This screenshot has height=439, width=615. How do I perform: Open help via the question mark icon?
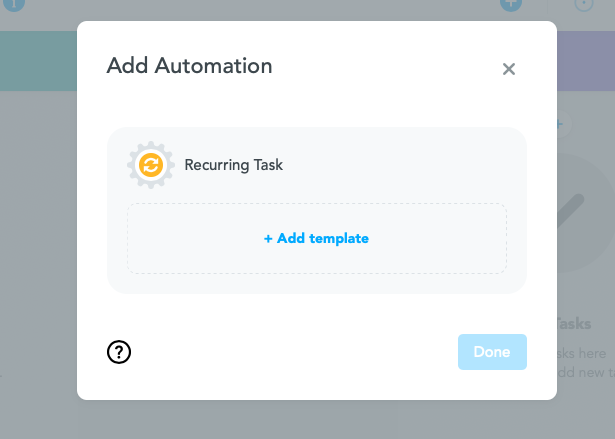point(119,352)
